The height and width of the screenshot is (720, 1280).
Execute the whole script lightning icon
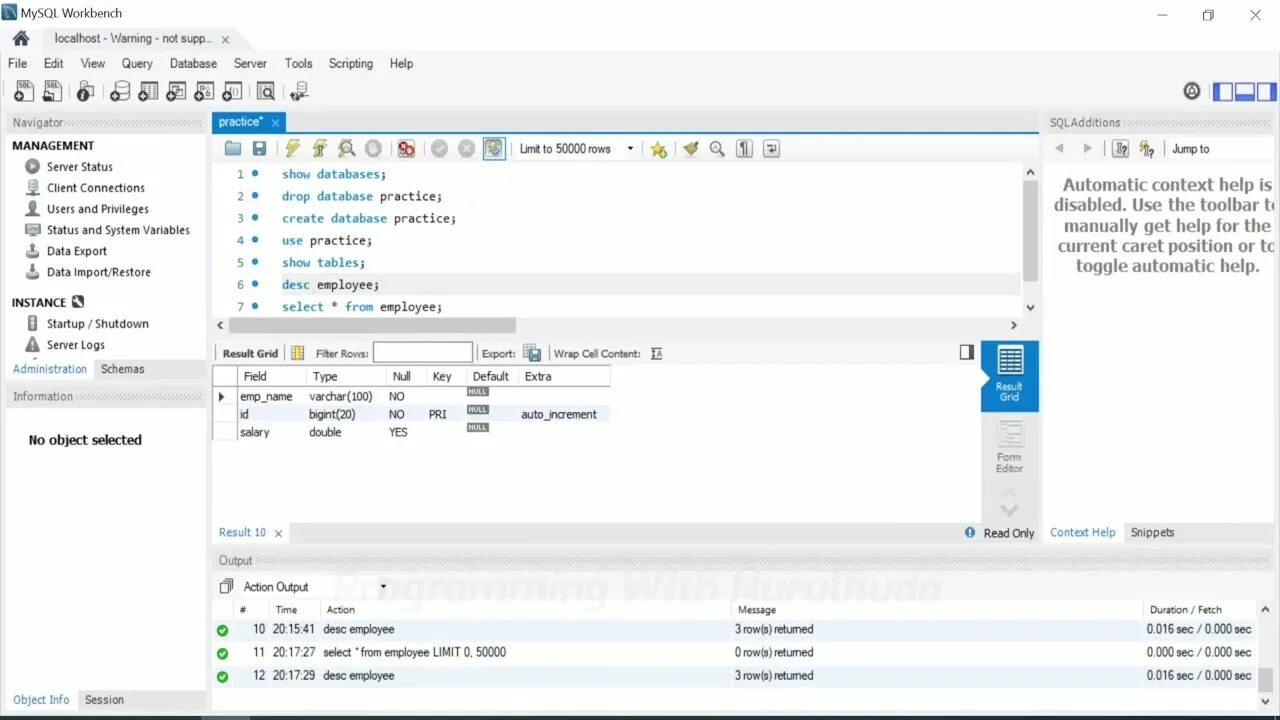pos(292,149)
